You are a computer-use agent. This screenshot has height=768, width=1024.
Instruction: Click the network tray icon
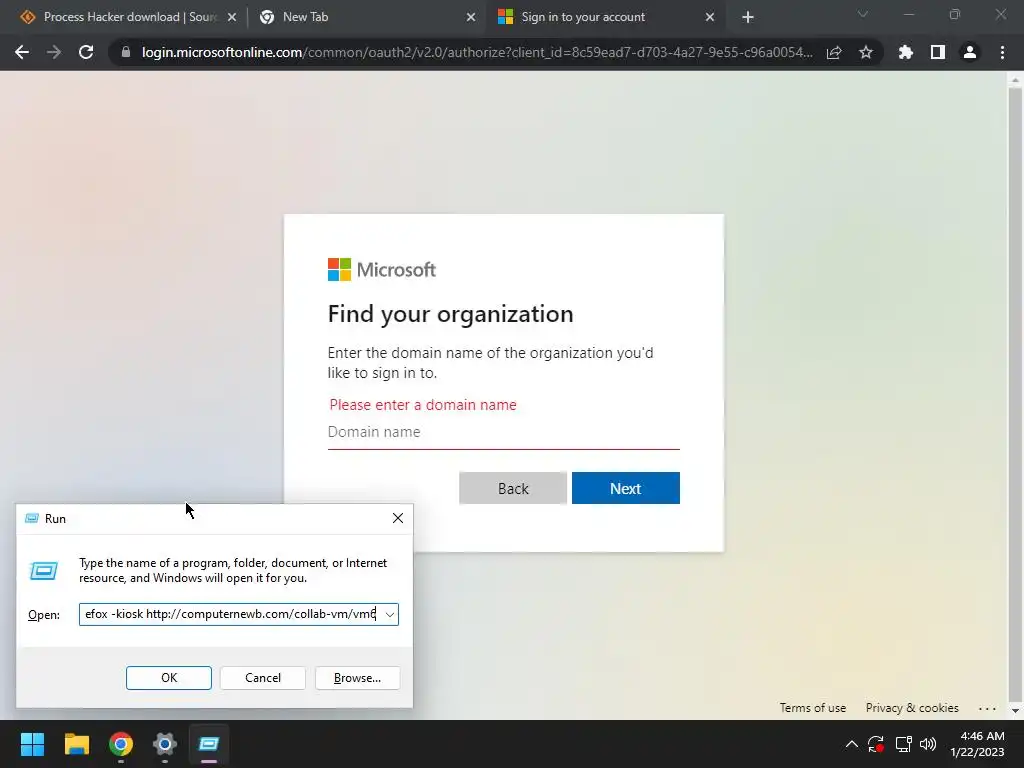(x=904, y=744)
